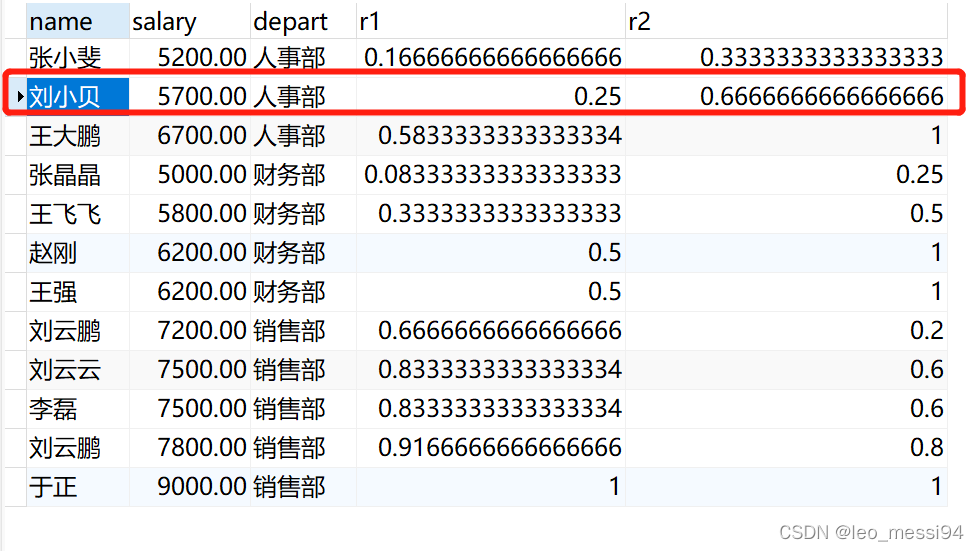This screenshot has width=979, height=551.
Task: Select the name cell 王强
Action: point(78,291)
